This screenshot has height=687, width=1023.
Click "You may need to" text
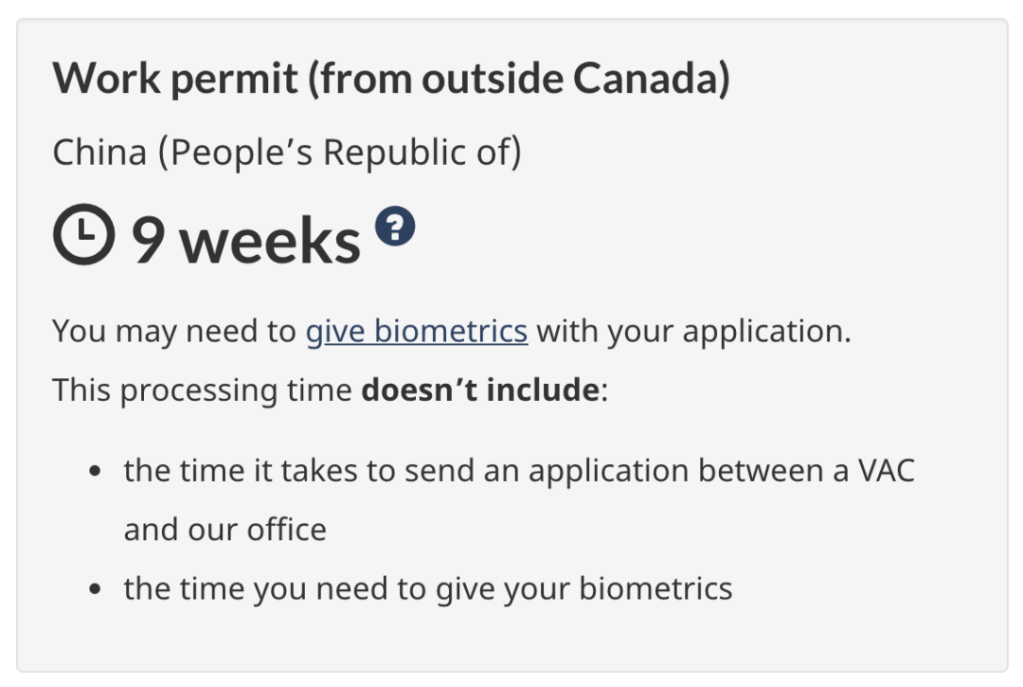tap(174, 331)
